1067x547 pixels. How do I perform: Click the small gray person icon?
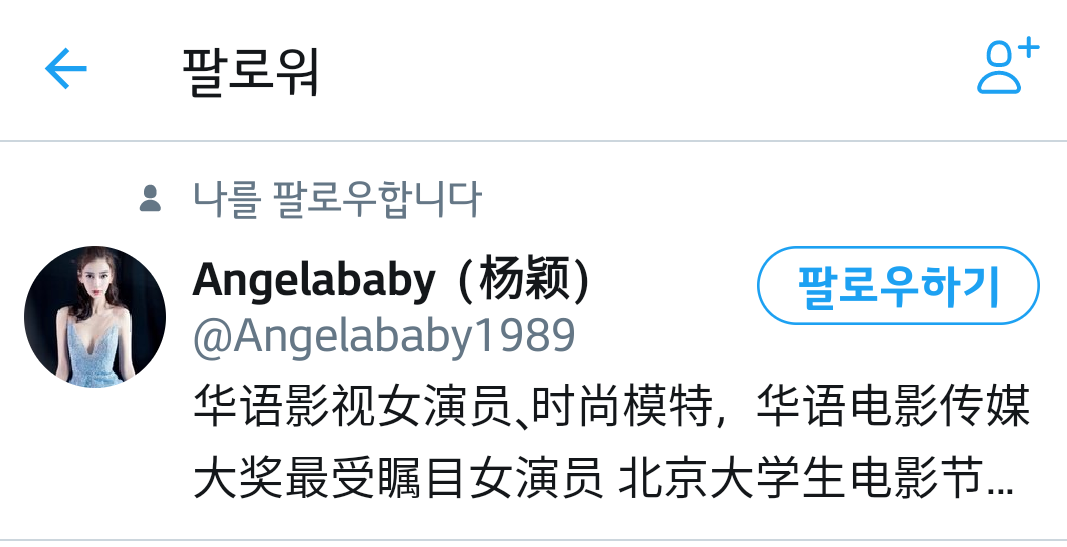[150, 199]
